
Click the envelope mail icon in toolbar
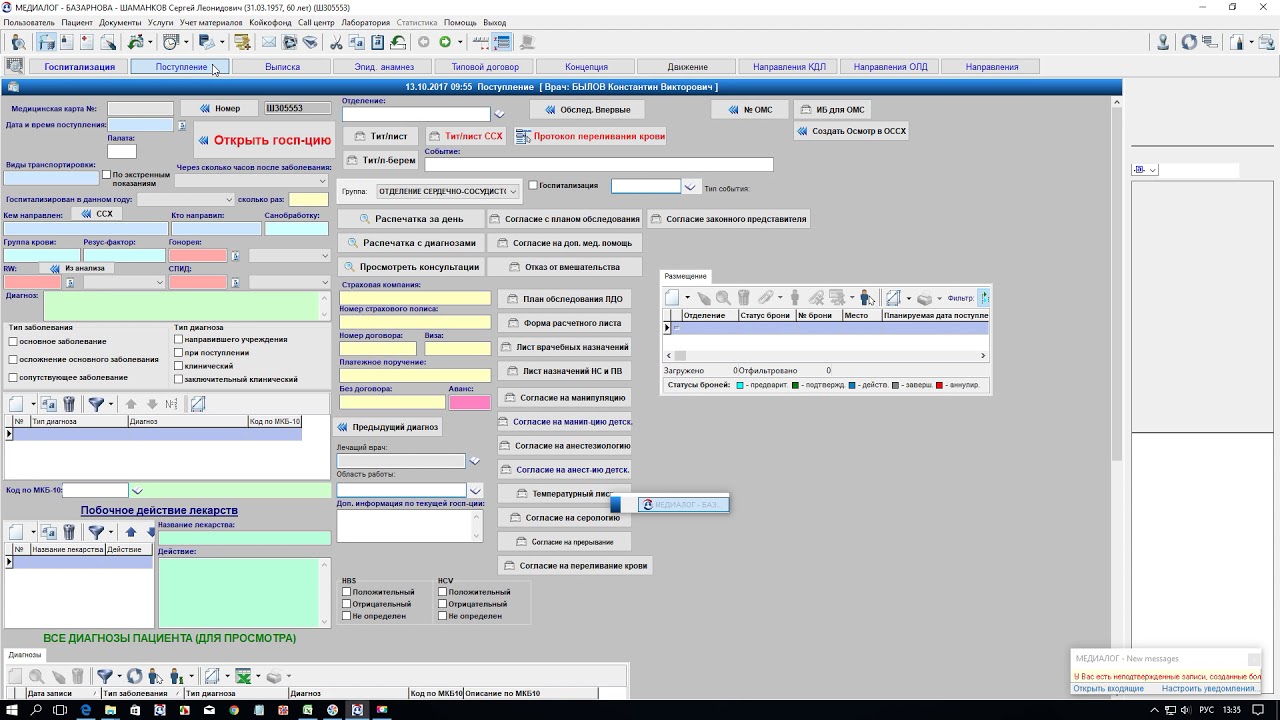269,42
